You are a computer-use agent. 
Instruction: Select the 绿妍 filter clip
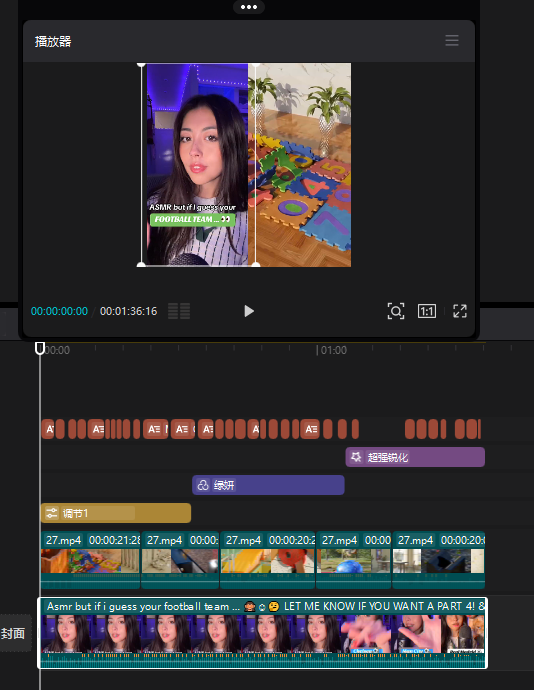point(268,485)
